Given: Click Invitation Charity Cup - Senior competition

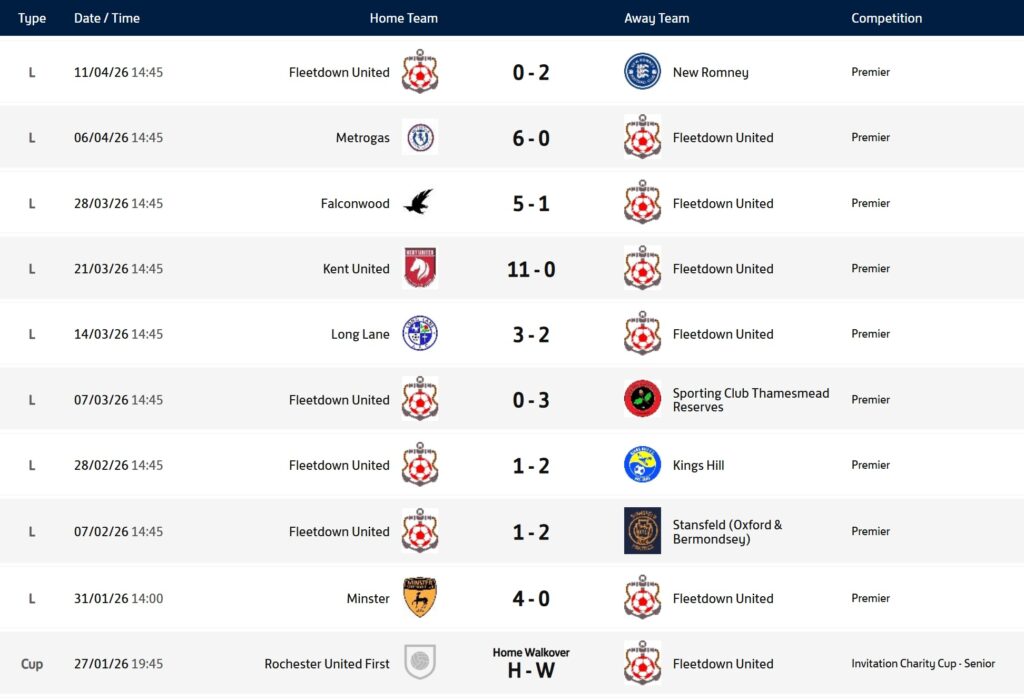Looking at the screenshot, I should click(x=923, y=664).
